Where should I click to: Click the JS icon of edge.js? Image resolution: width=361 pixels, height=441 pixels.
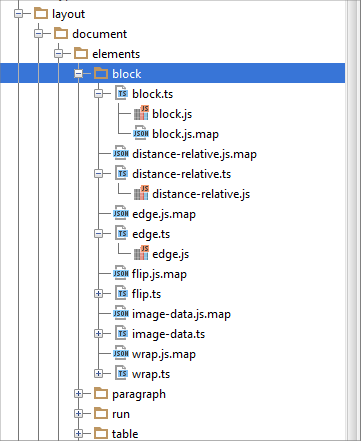141,253
